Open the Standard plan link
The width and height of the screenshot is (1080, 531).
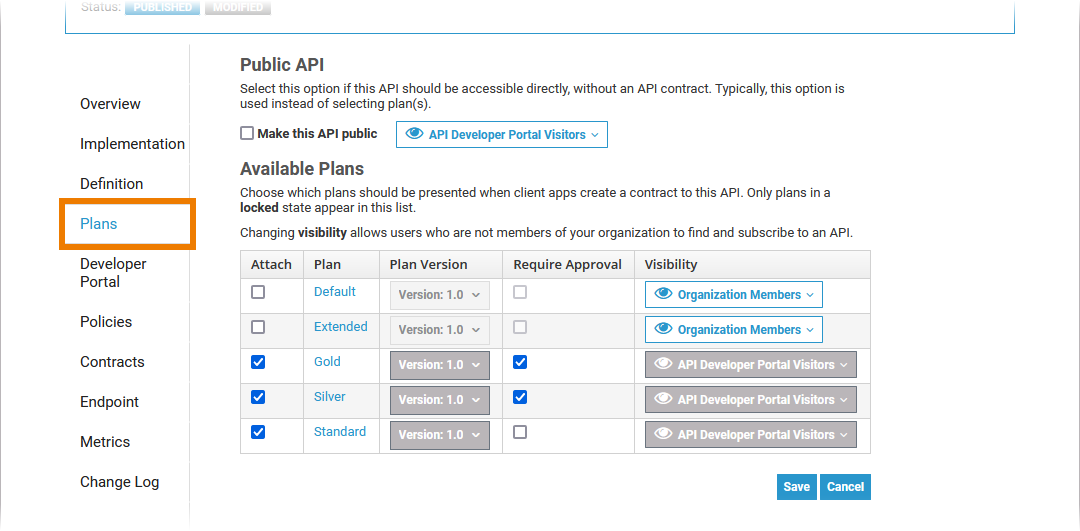click(x=340, y=432)
